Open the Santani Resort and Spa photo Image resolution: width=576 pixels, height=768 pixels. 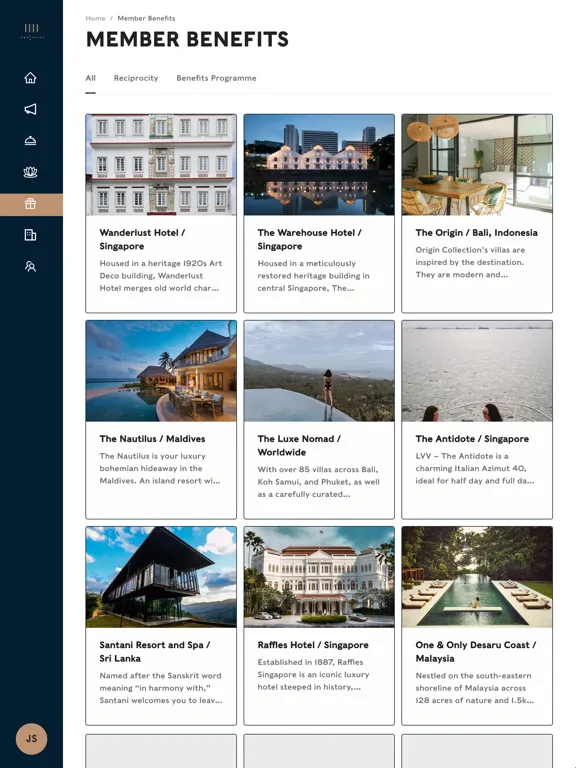[x=161, y=577]
